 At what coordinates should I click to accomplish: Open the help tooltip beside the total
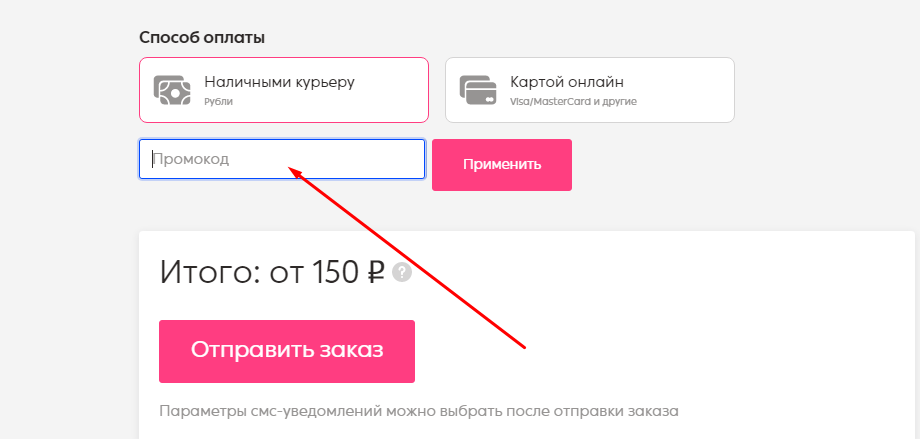point(402,272)
